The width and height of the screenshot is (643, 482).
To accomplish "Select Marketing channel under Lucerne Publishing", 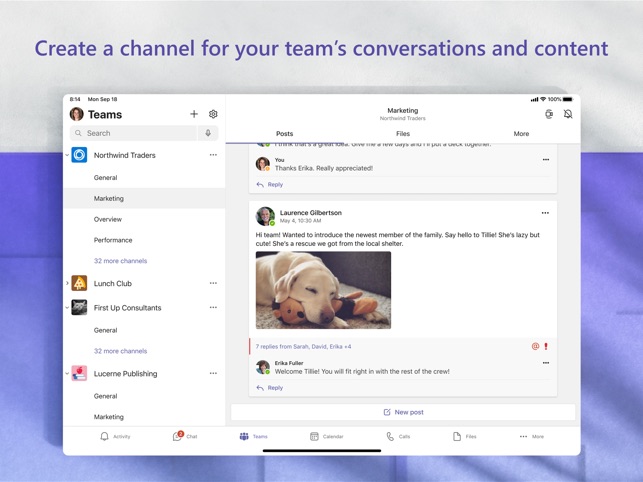I will pyautogui.click(x=144, y=417).
